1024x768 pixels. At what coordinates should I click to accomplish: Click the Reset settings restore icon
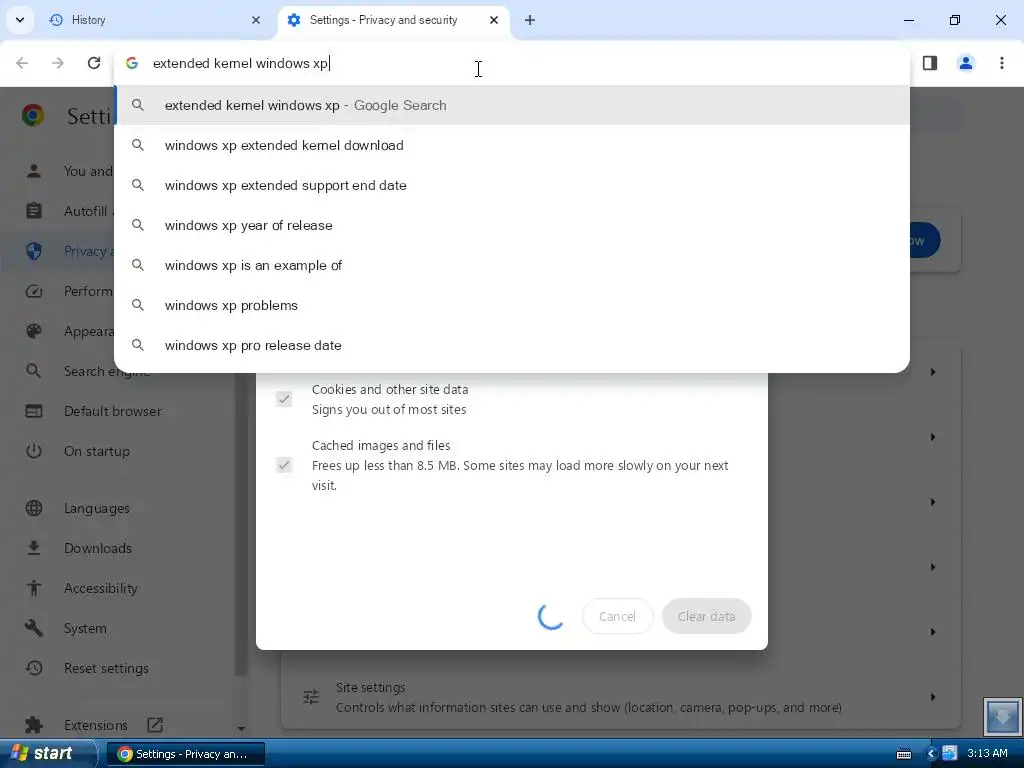34,668
